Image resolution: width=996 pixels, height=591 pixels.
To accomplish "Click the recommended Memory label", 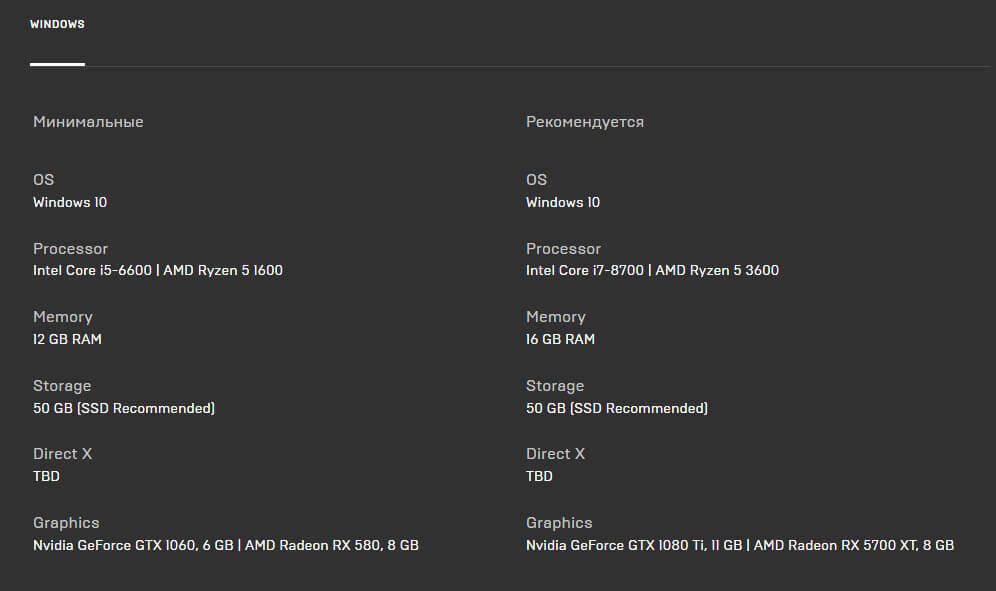I will pos(556,317).
